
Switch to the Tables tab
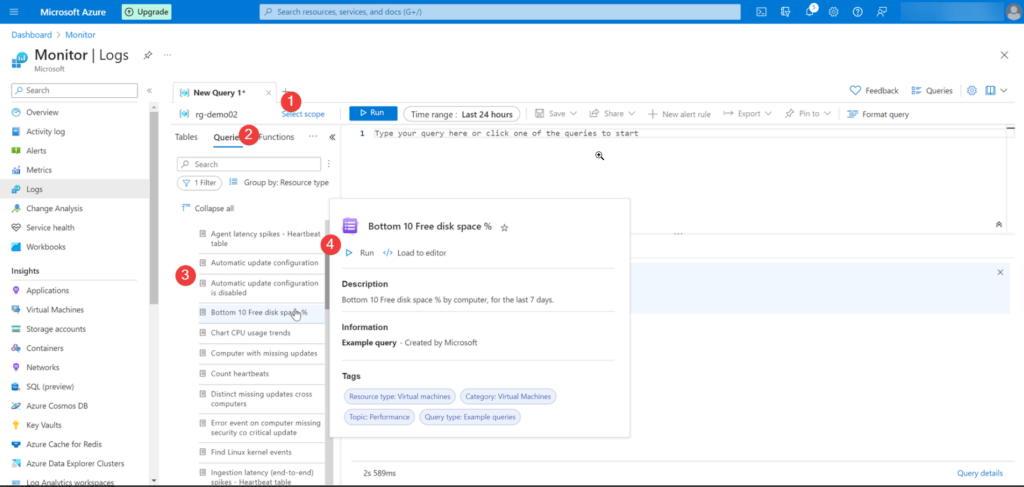pos(186,137)
